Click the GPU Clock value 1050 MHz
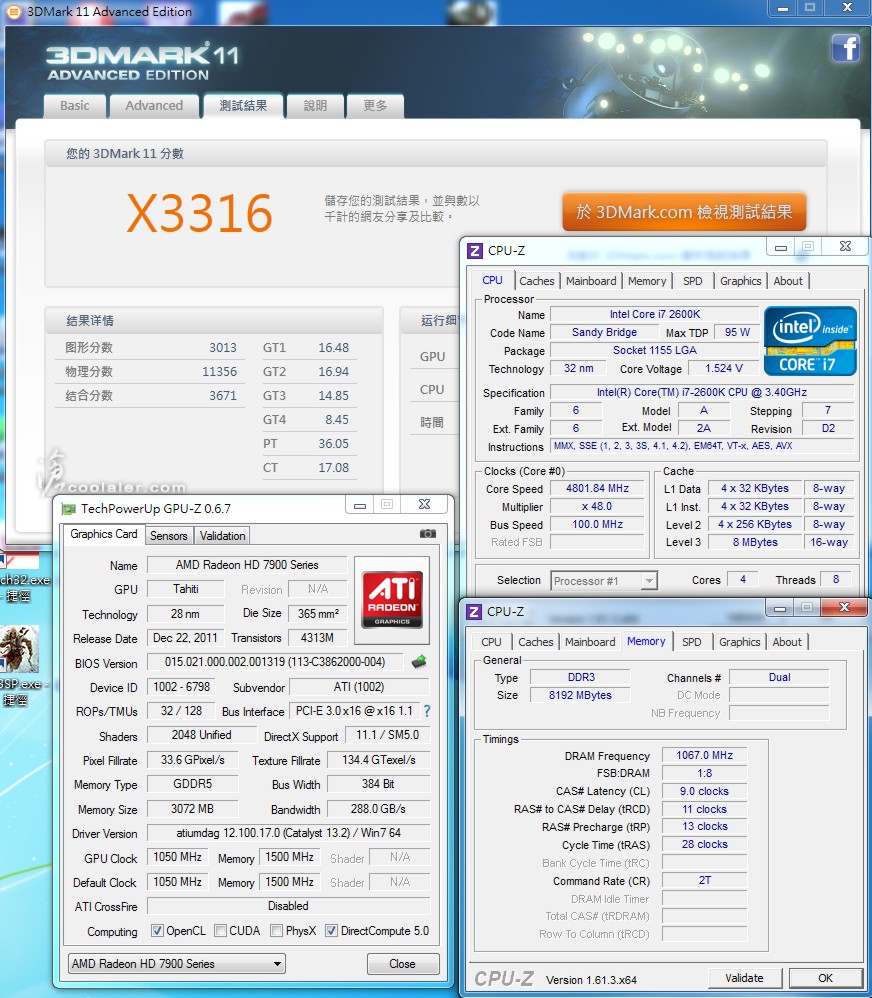 click(x=178, y=857)
